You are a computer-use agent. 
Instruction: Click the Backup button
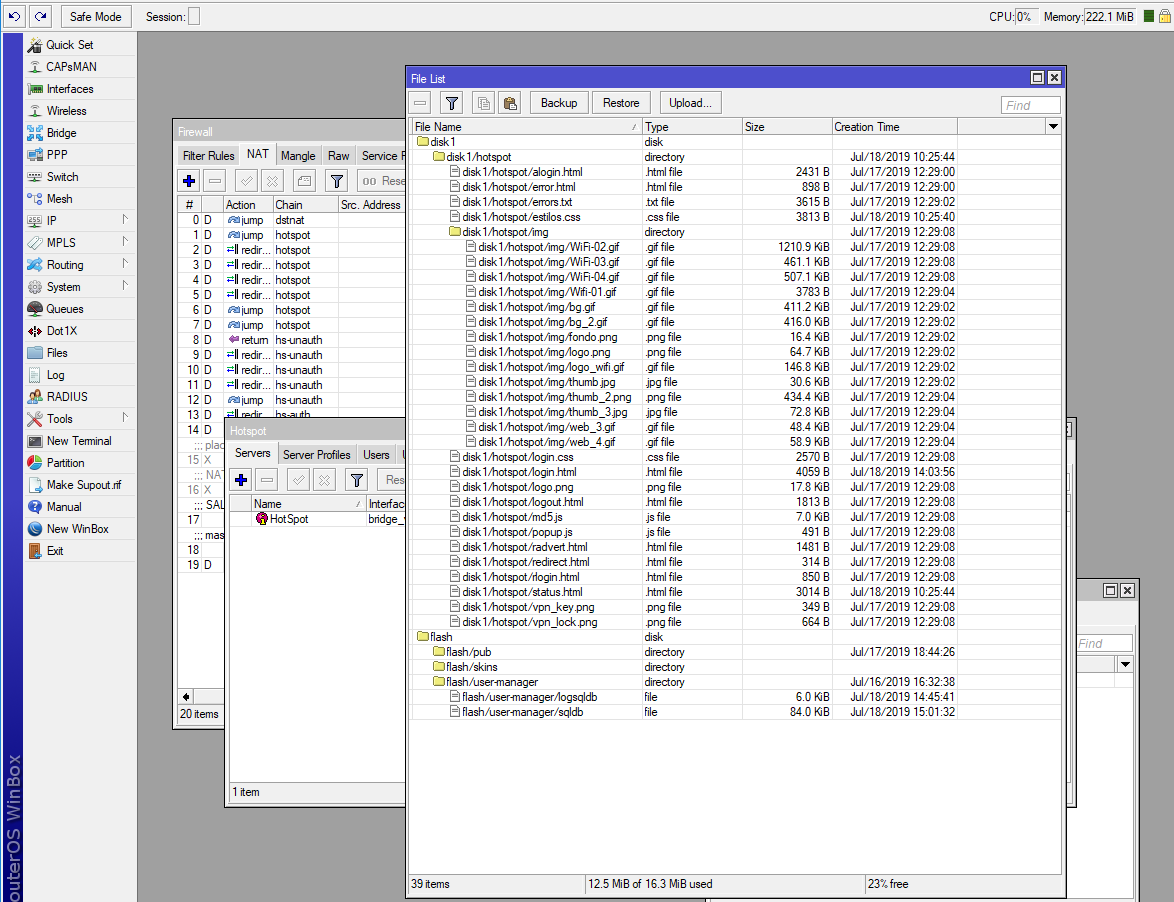(560, 102)
